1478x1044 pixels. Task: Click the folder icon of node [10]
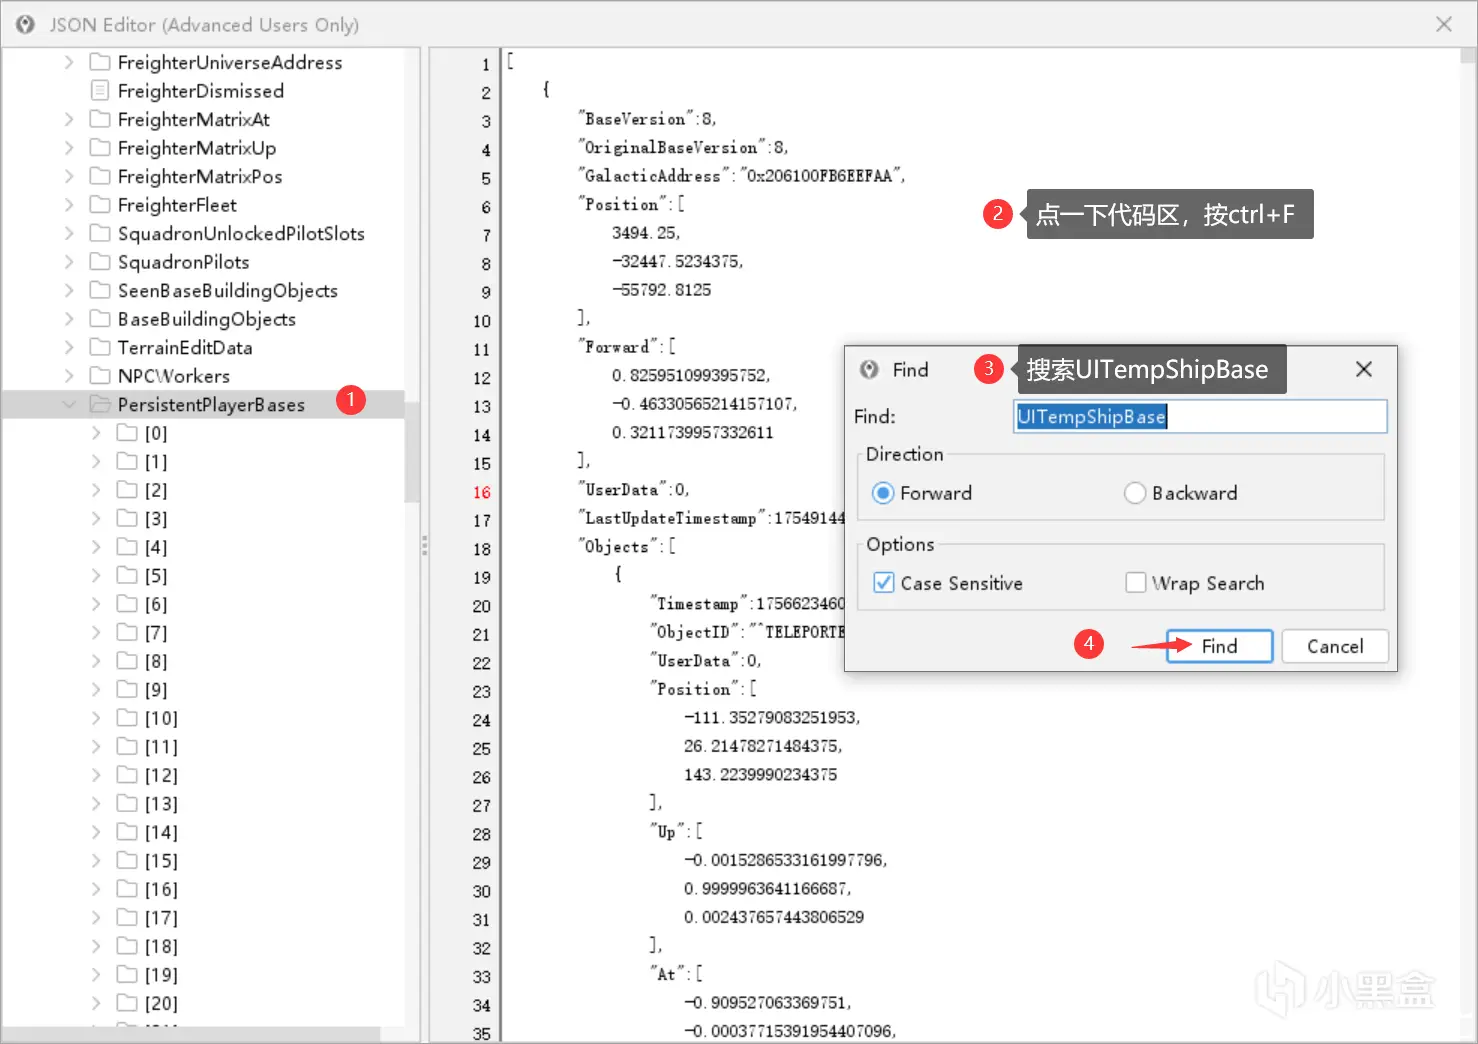(127, 718)
